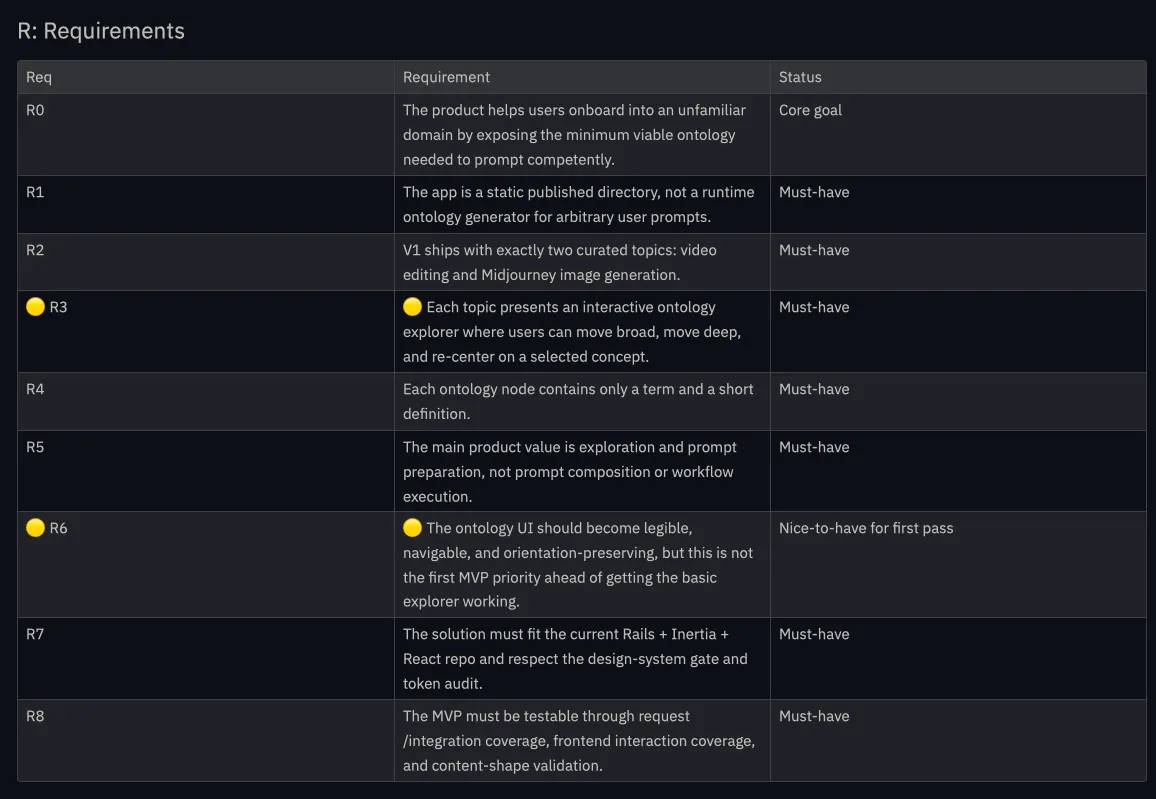The width and height of the screenshot is (1156, 799).
Task: Select the R4 identifier cell
Action: [35, 389]
